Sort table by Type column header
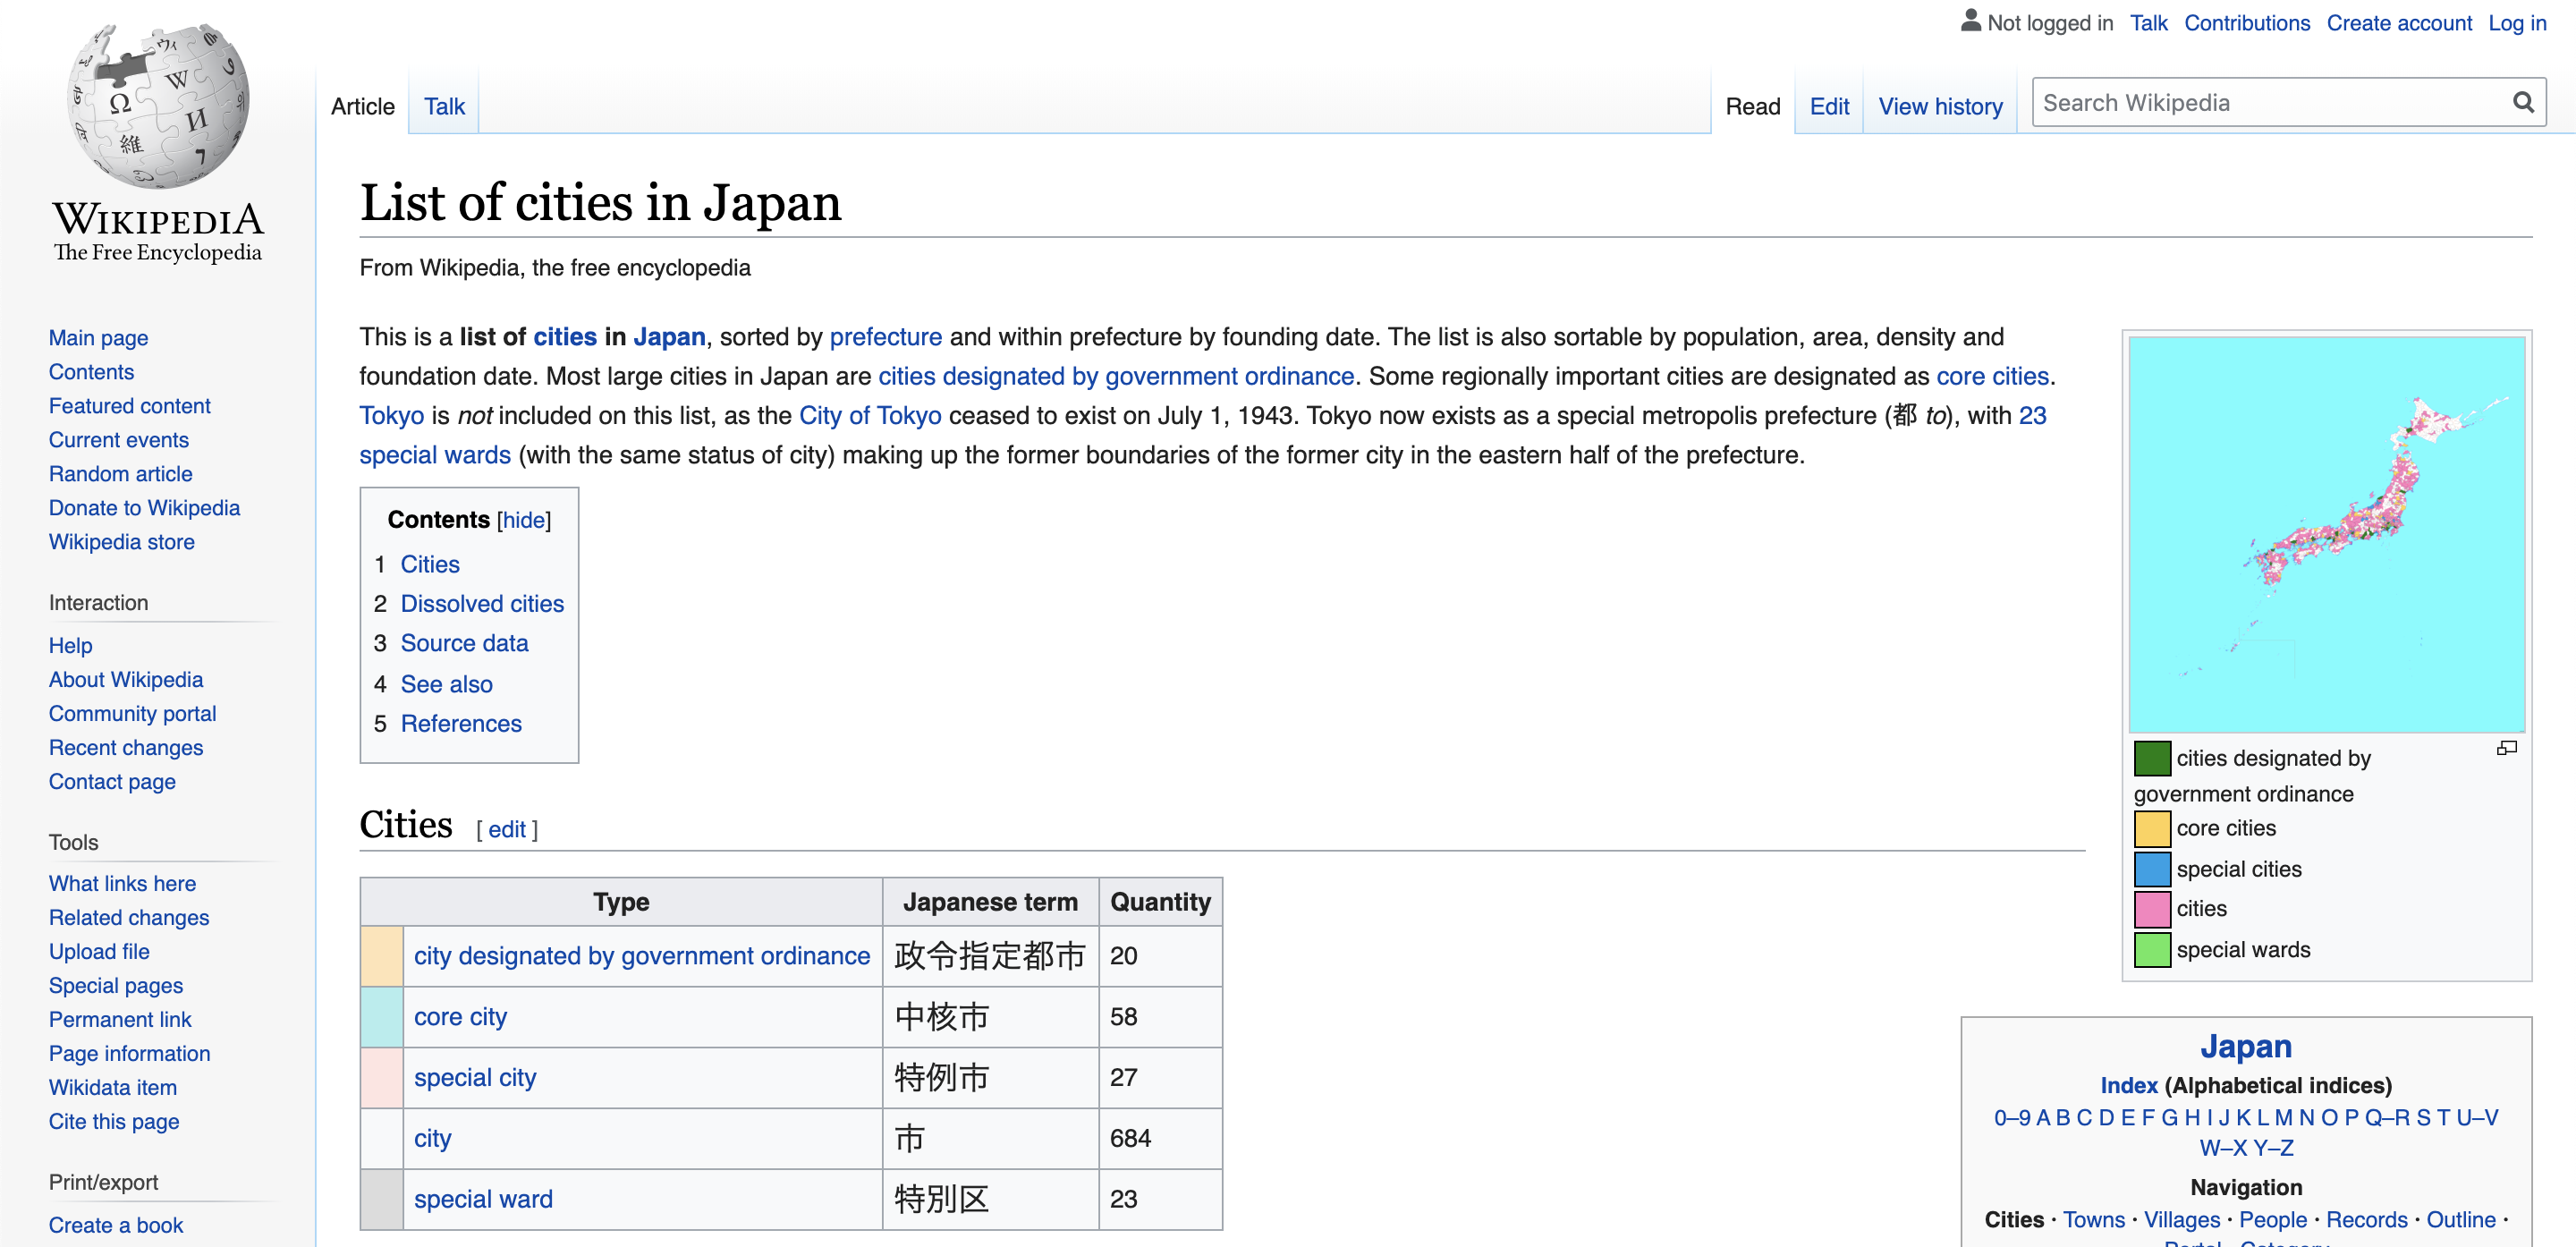This screenshot has height=1247, width=2576. [621, 902]
